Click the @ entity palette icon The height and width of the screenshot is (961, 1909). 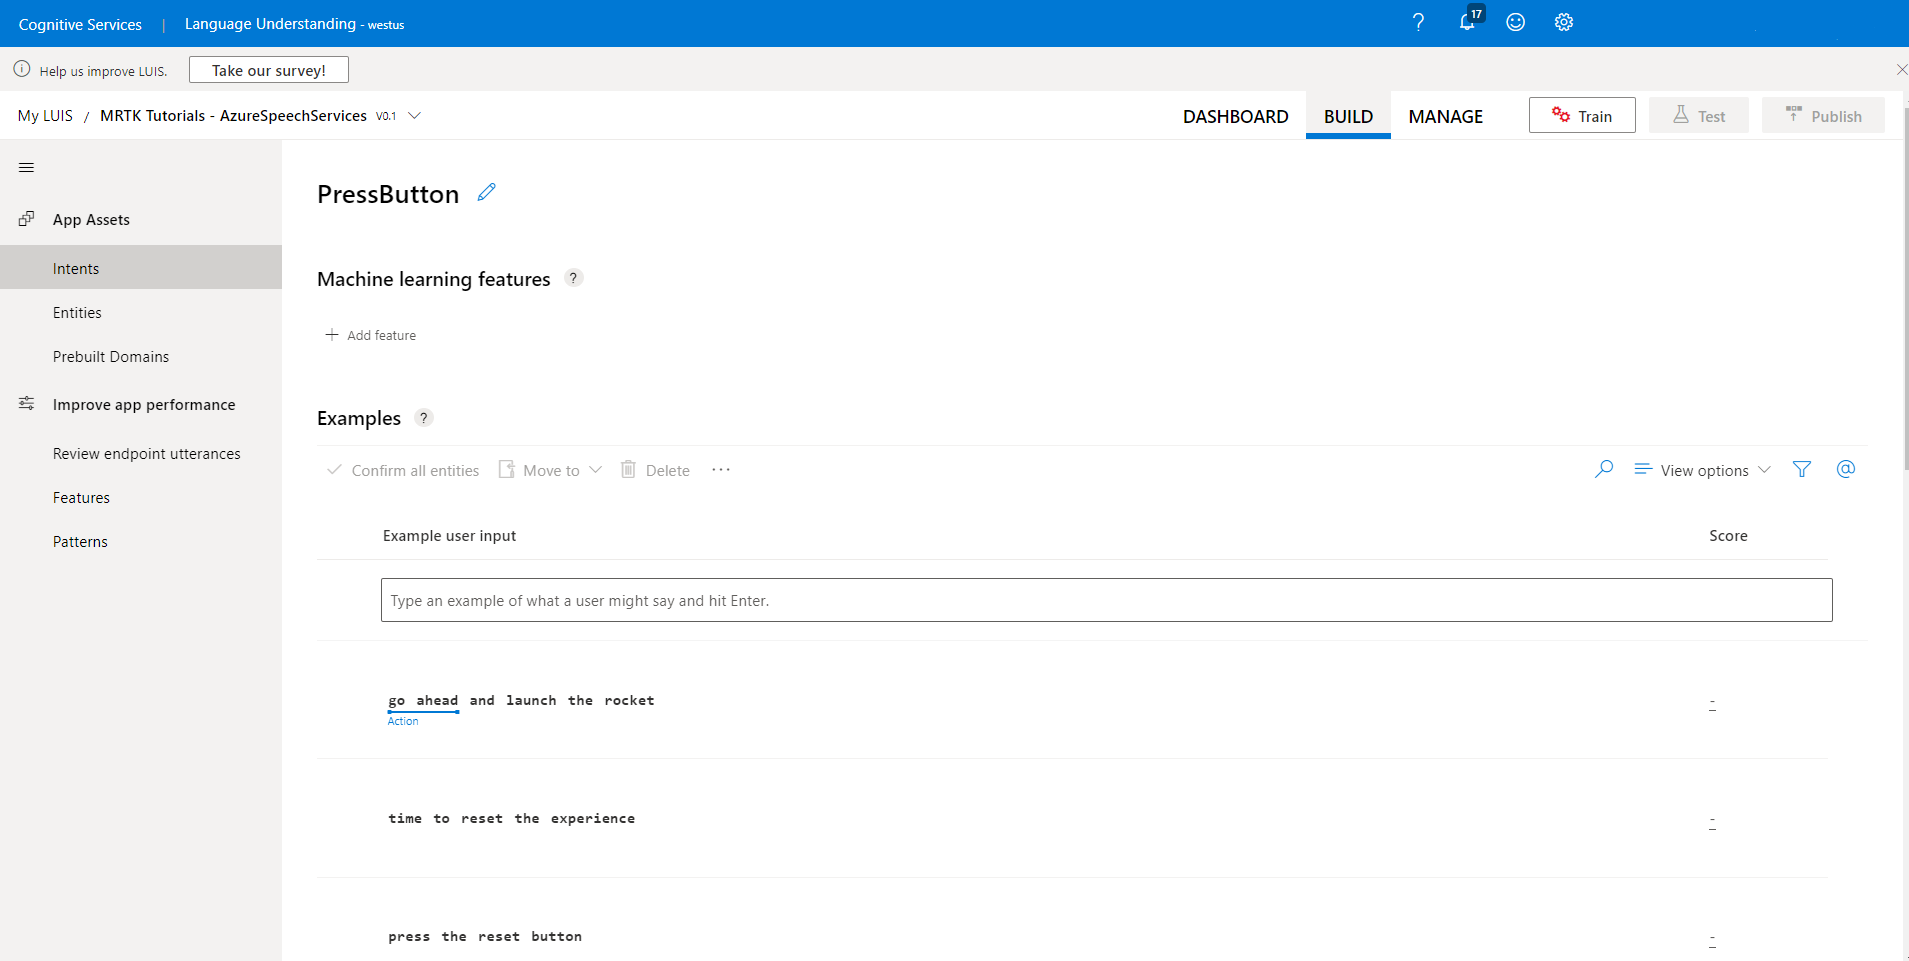point(1846,469)
